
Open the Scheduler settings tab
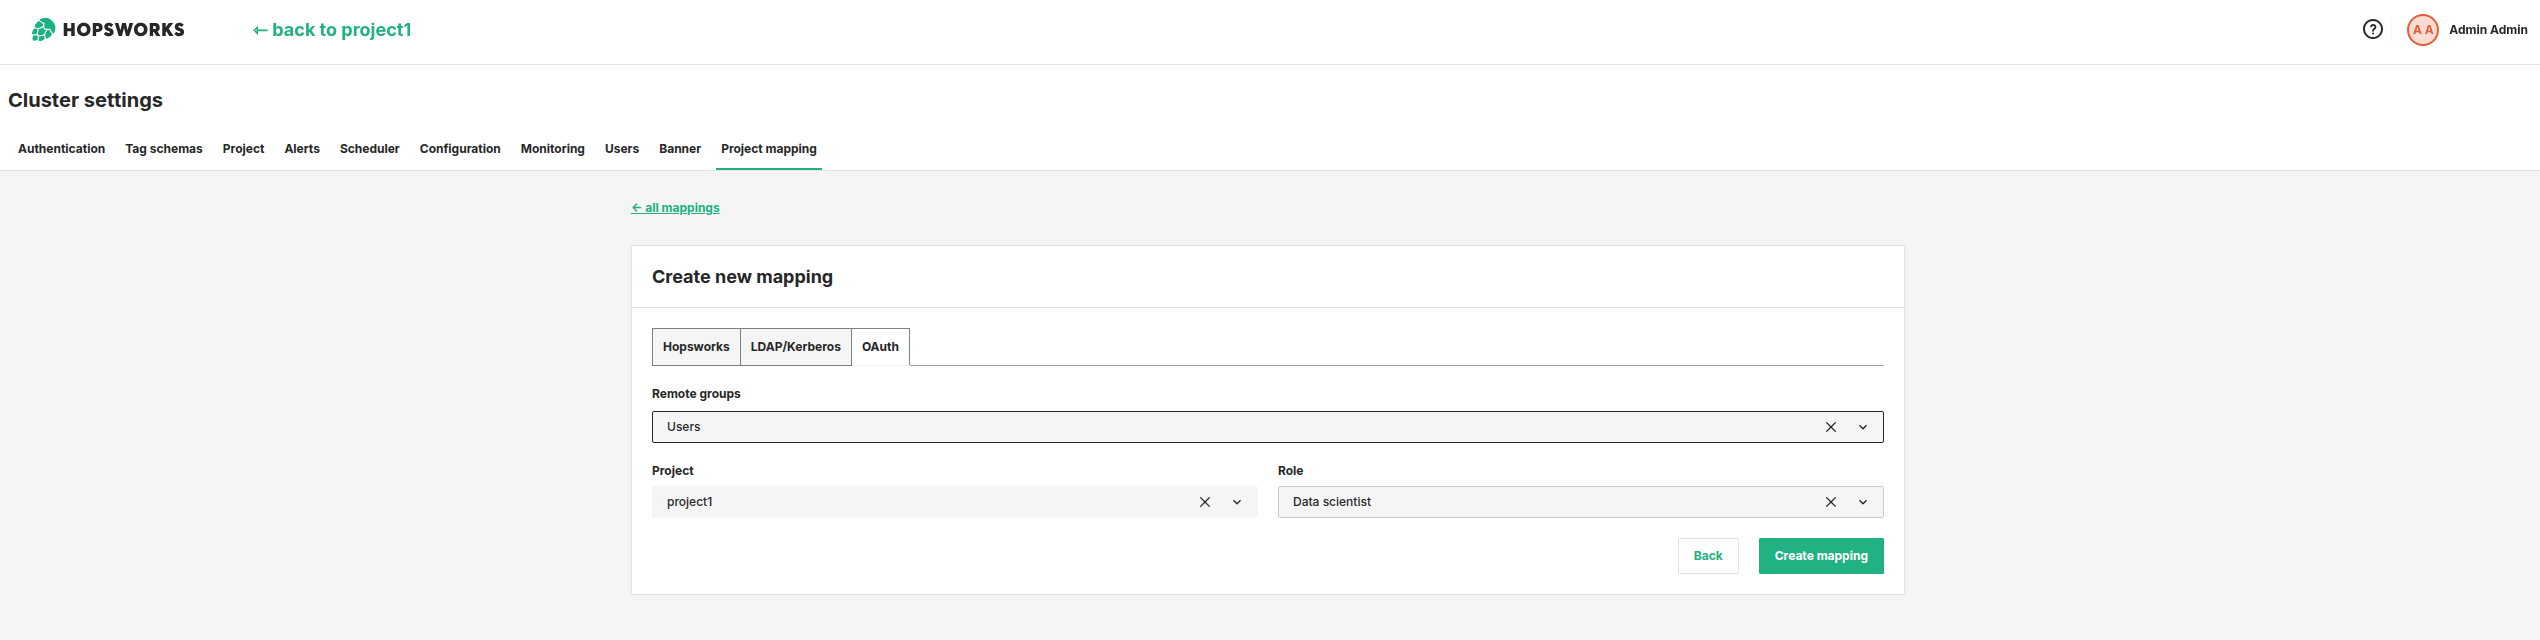tap(369, 149)
